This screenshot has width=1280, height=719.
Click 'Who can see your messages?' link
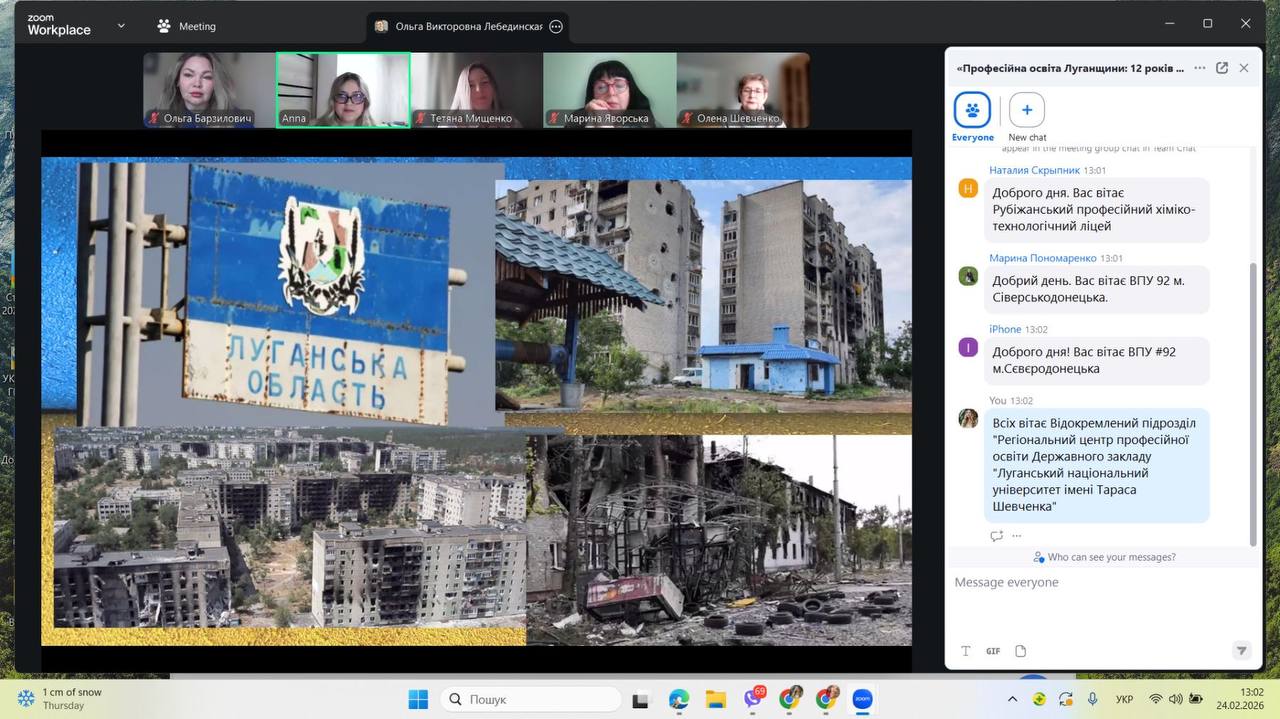(x=1111, y=557)
